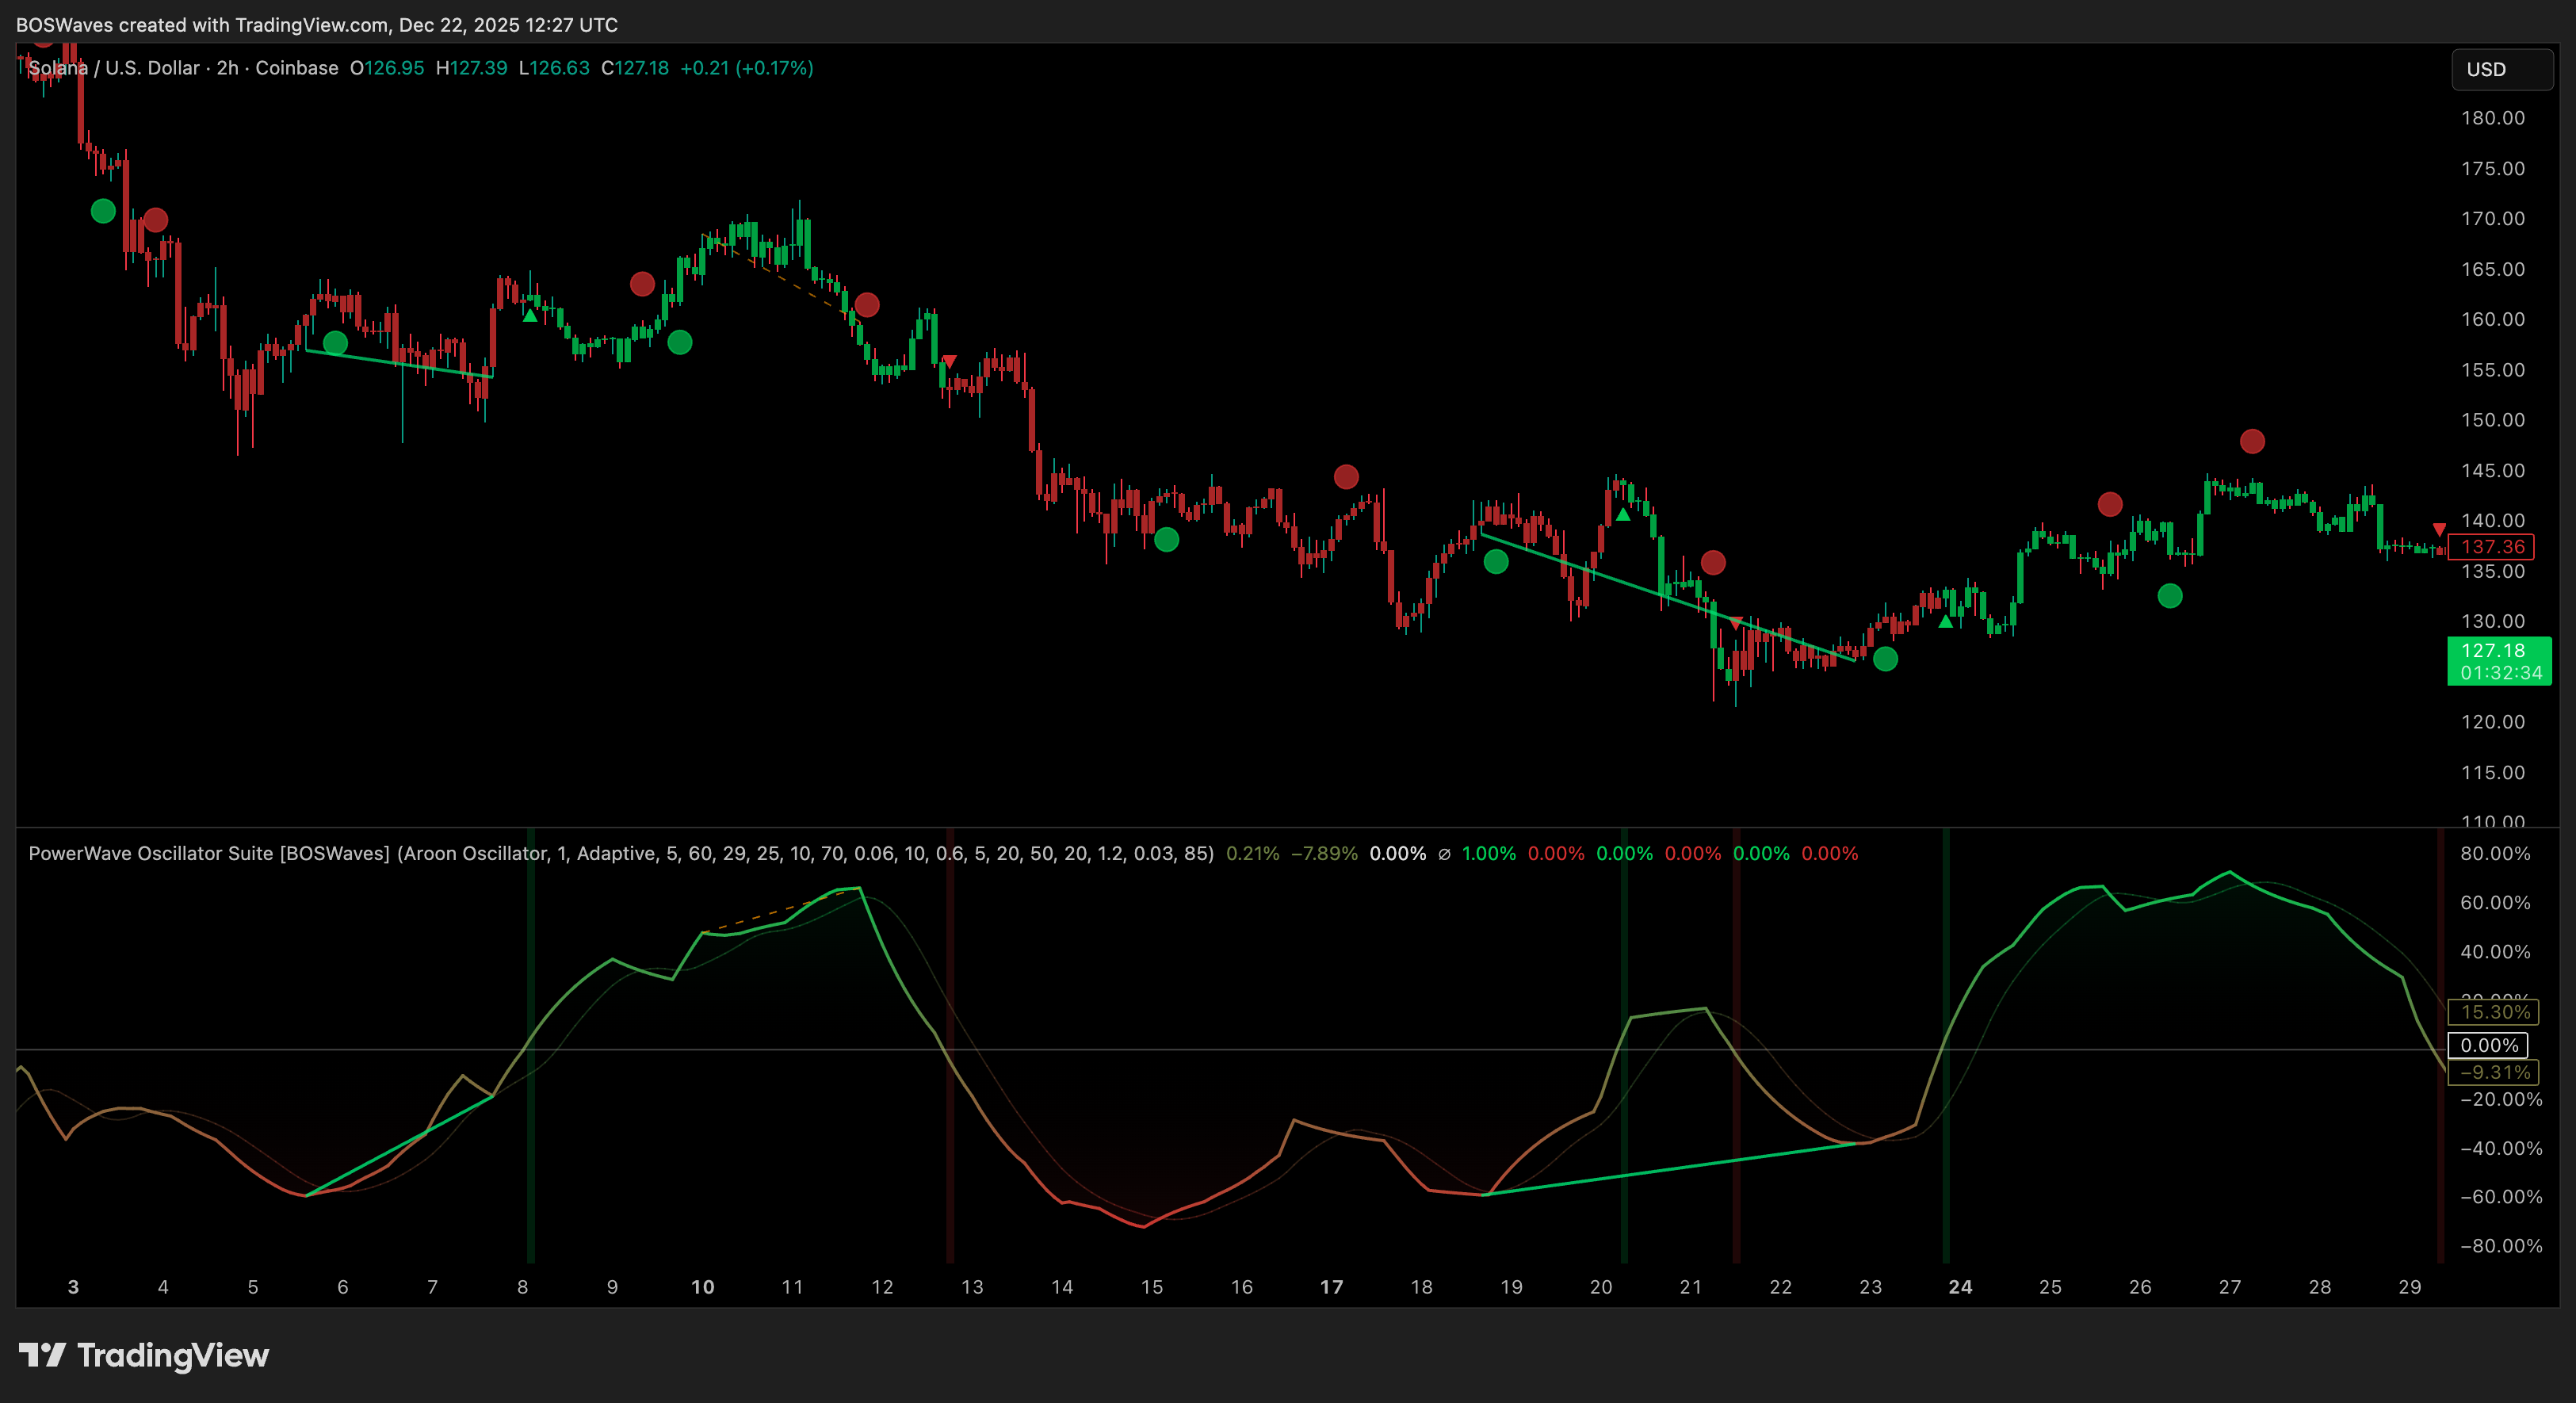
Task: Click the red-outlined 137.36 price label
Action: 2492,547
